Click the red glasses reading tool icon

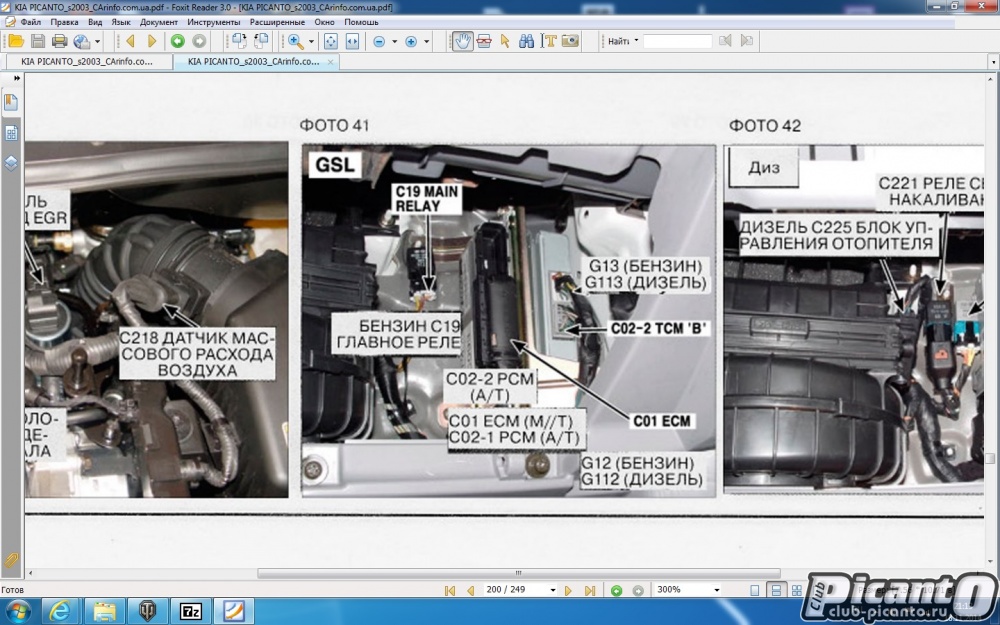click(484, 41)
